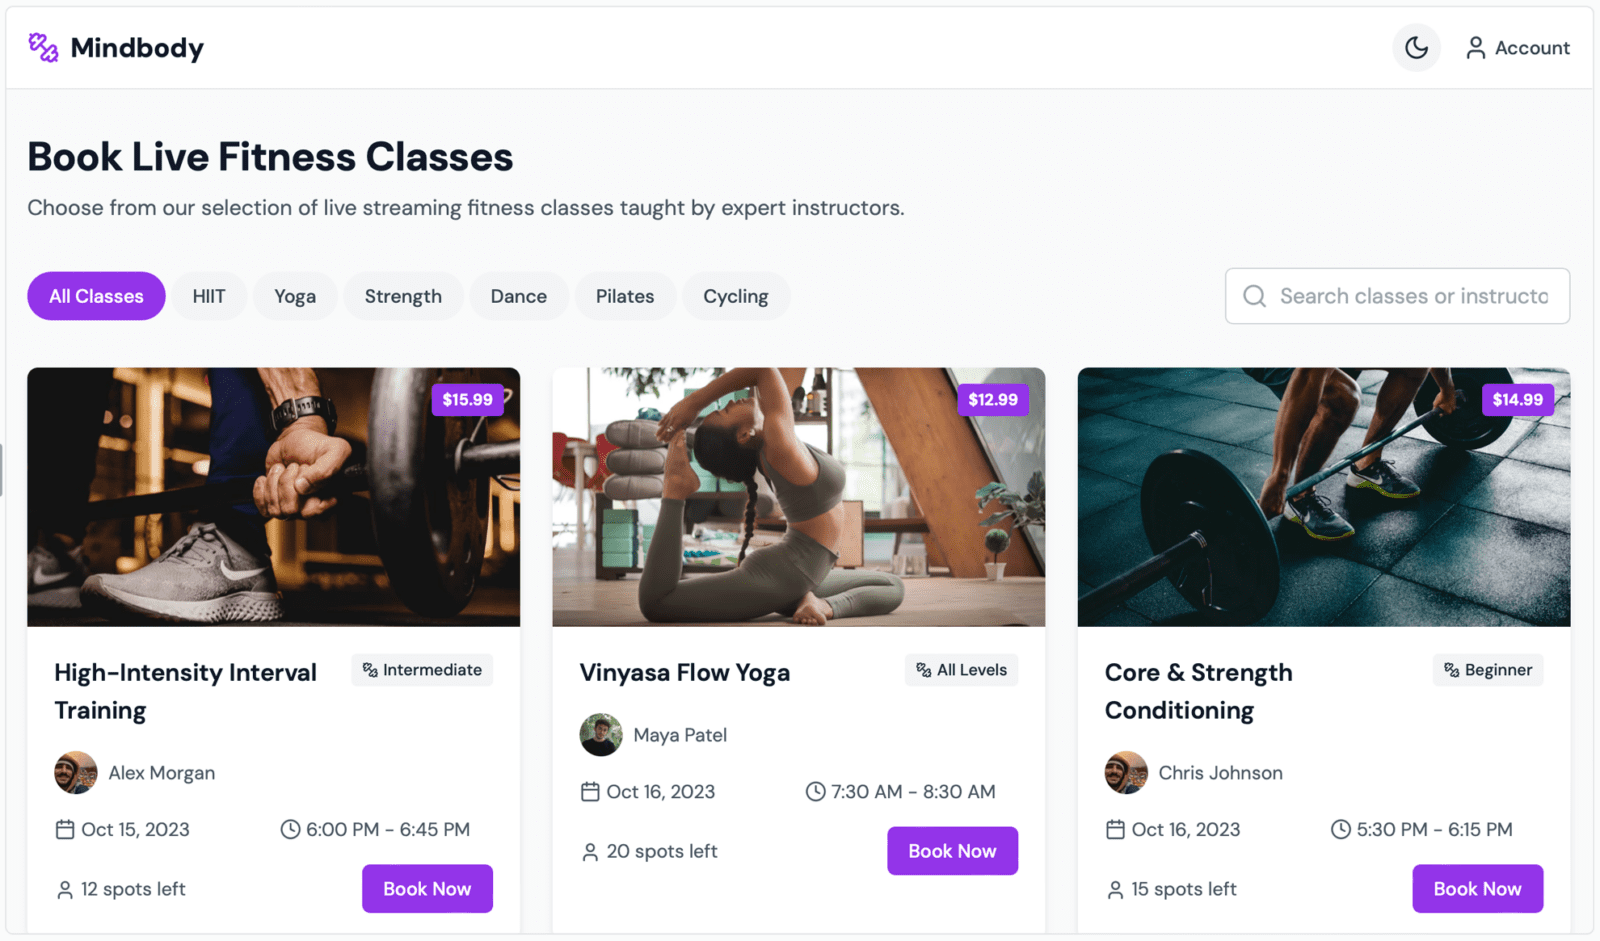
Task: Open the Account user icon
Action: pyautogui.click(x=1475, y=47)
